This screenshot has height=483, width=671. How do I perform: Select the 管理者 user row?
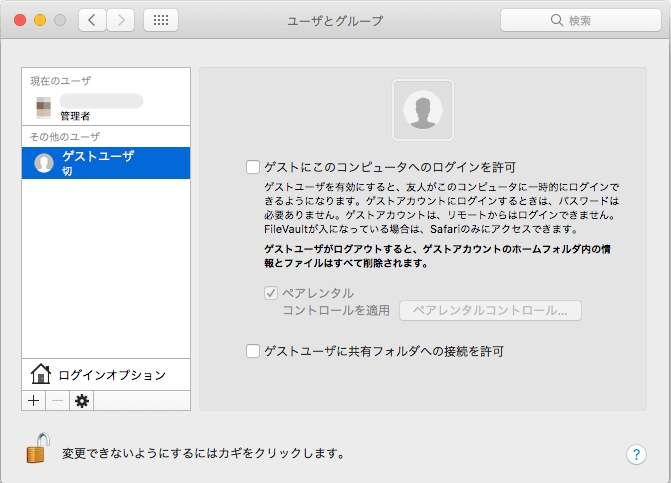(x=106, y=107)
